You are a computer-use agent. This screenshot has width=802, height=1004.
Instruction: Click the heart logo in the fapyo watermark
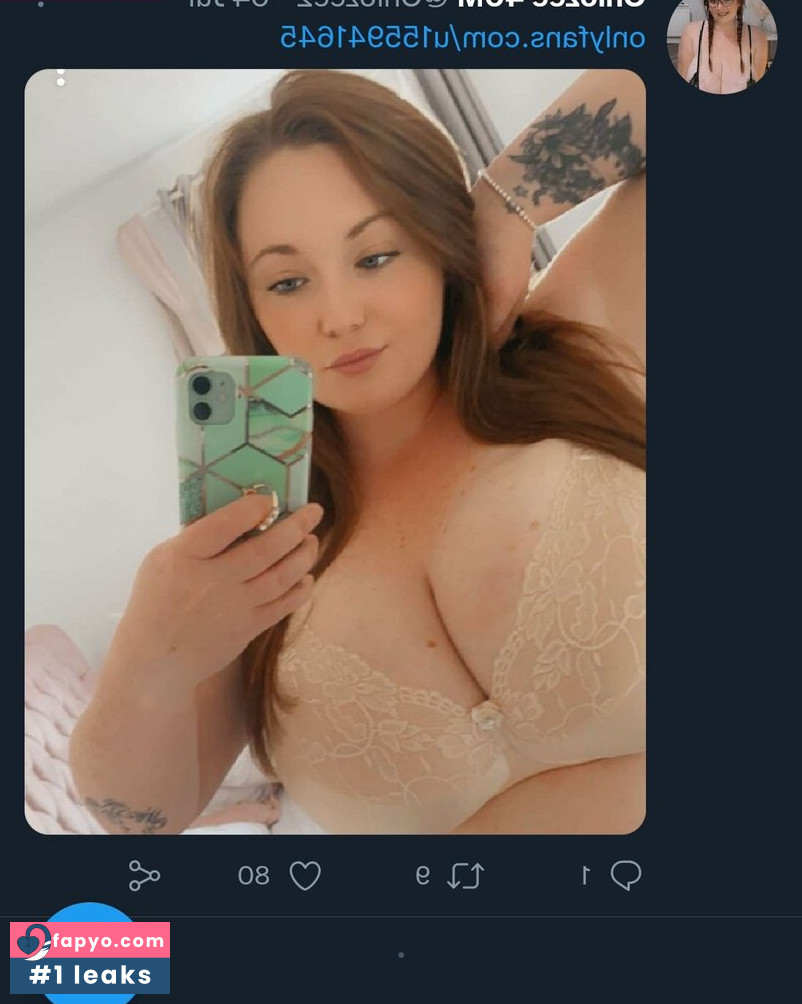point(32,941)
